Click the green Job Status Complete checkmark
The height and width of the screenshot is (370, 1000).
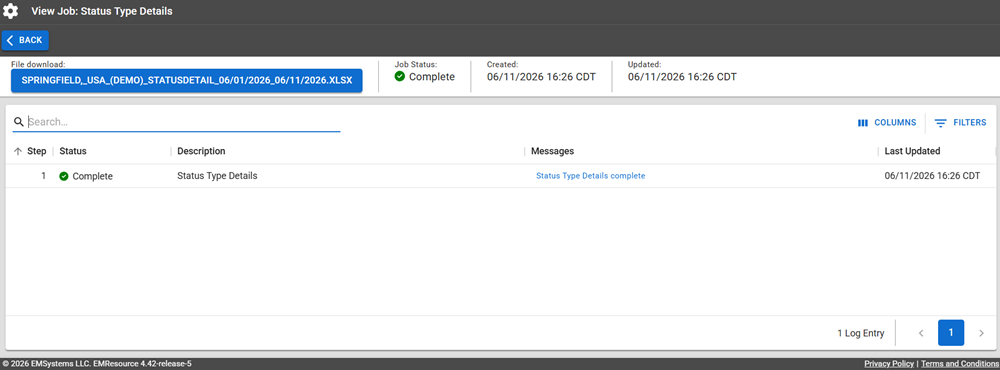[x=400, y=77]
